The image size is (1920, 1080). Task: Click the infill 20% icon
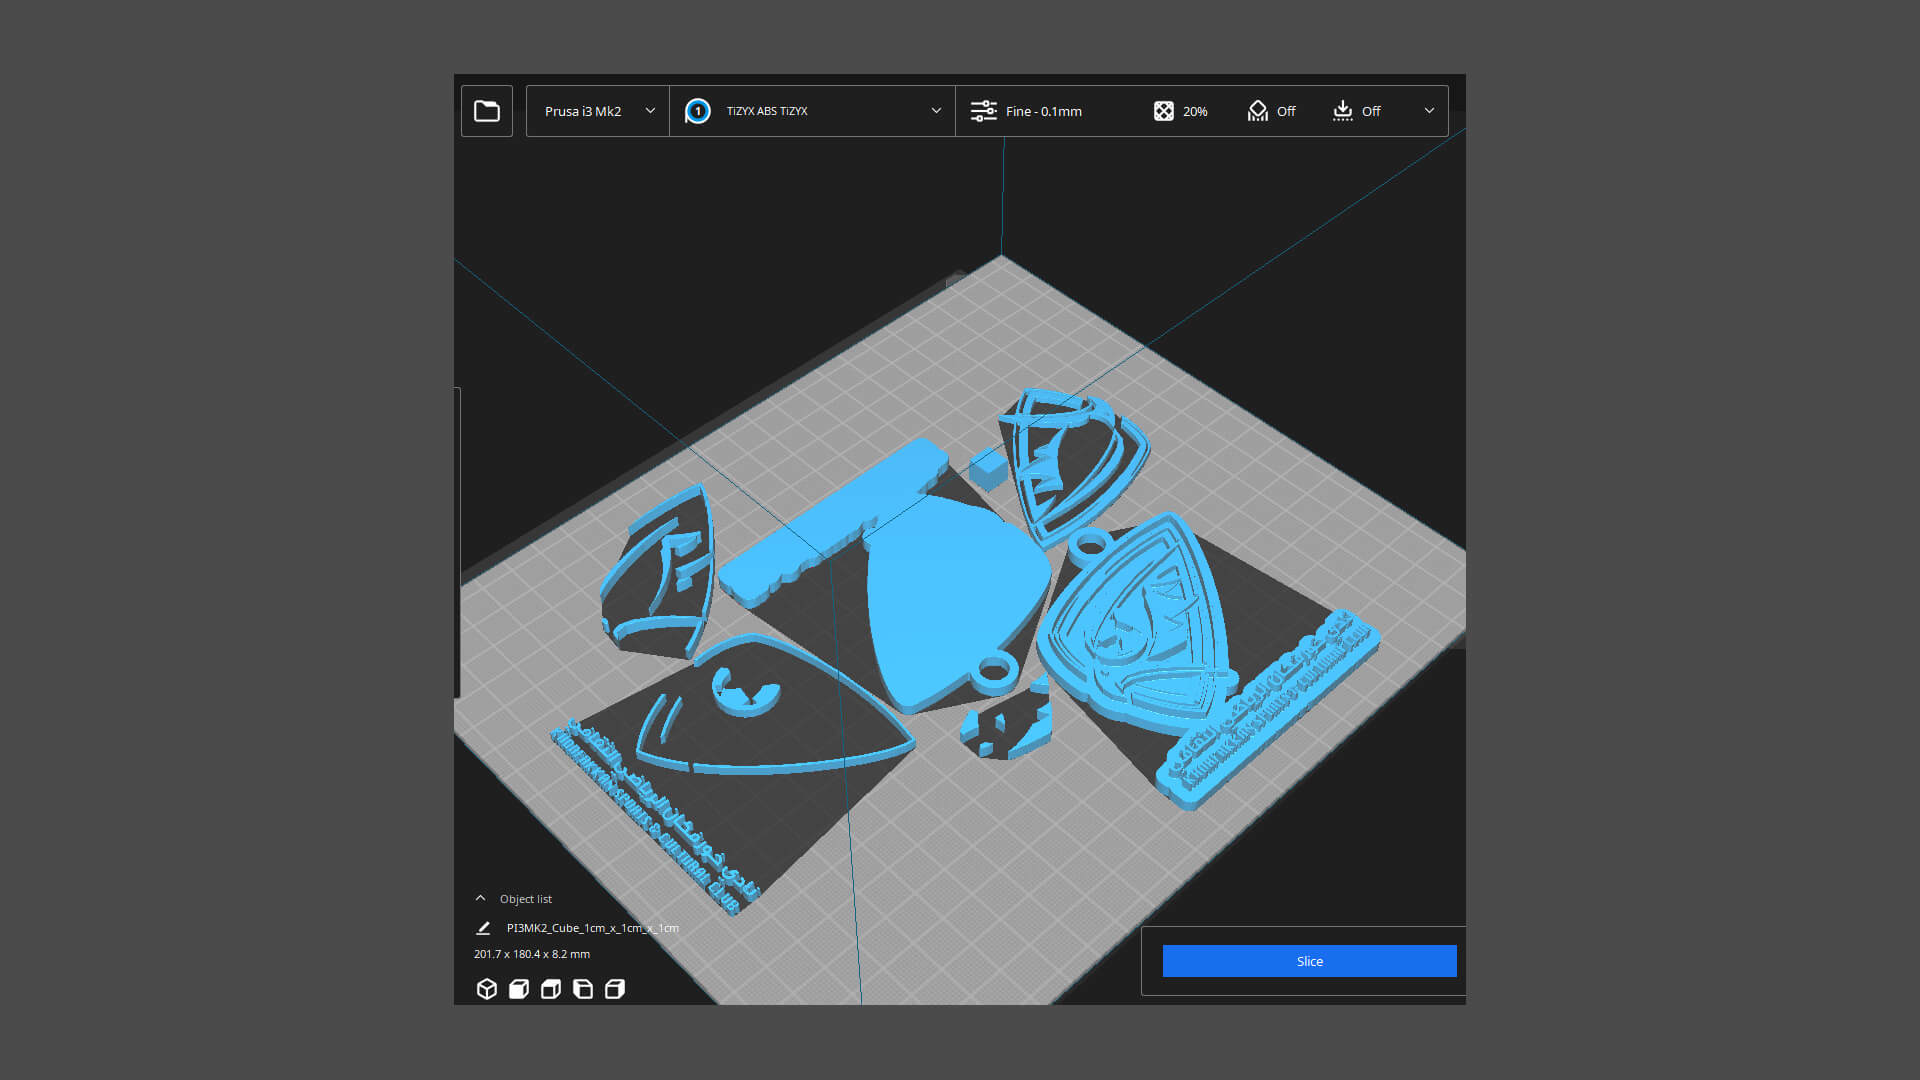[x=1163, y=111]
